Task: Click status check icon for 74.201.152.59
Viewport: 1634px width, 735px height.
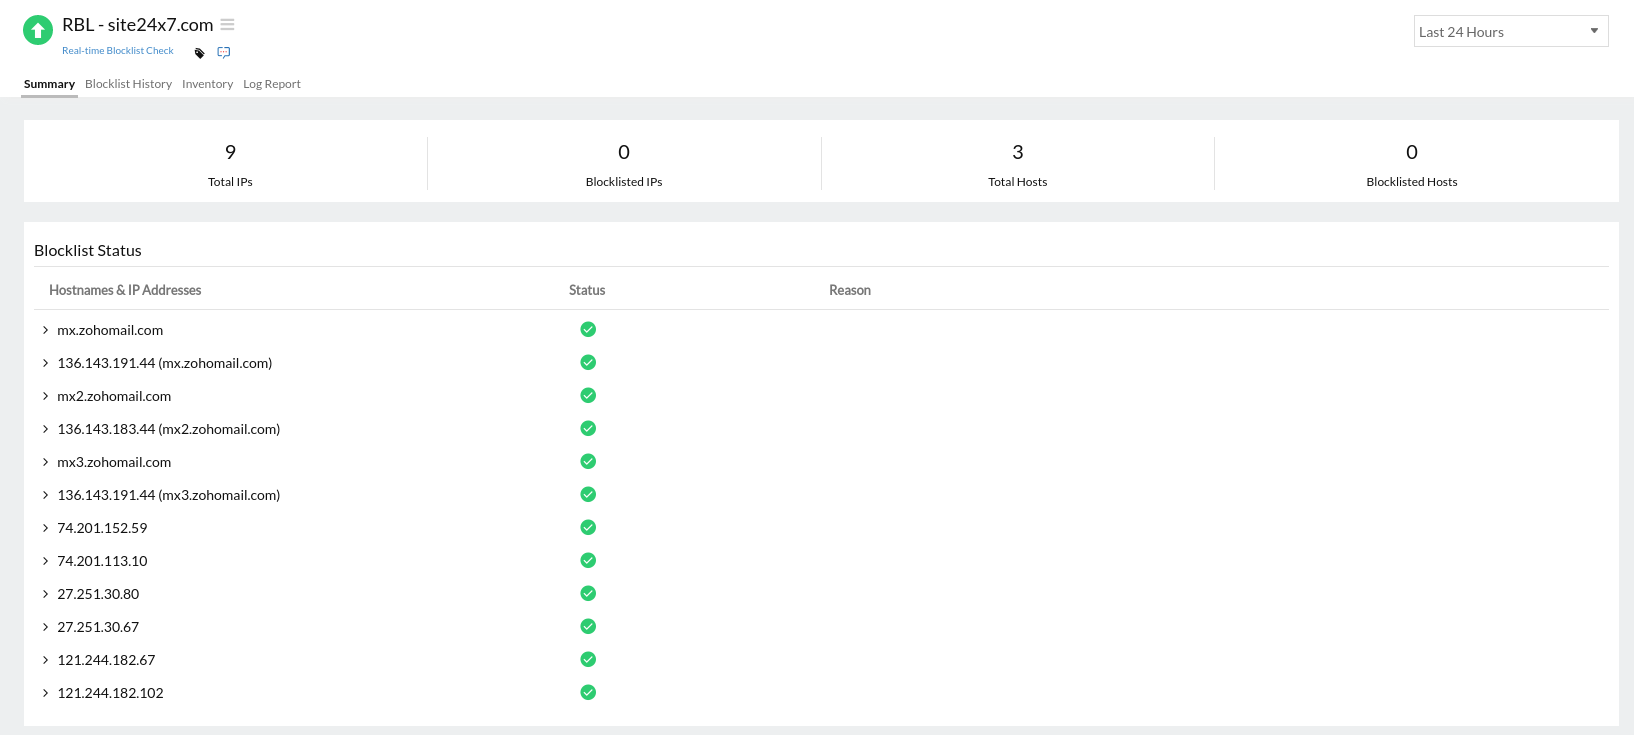Action: pyautogui.click(x=588, y=528)
